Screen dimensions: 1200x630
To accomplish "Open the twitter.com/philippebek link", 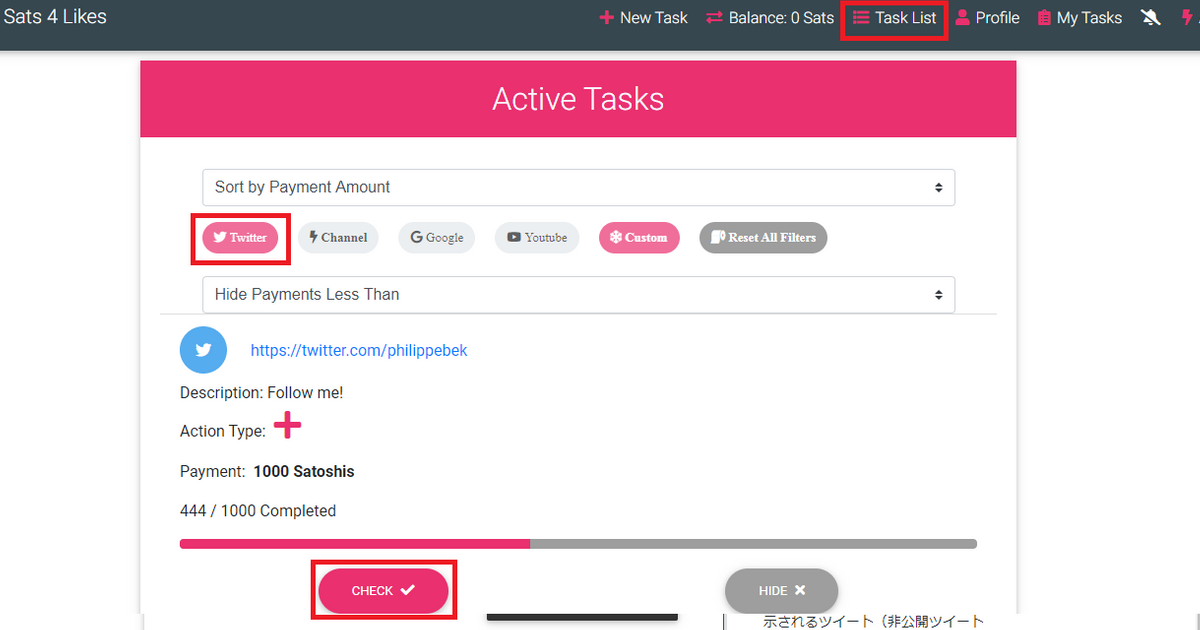I will tap(359, 351).
